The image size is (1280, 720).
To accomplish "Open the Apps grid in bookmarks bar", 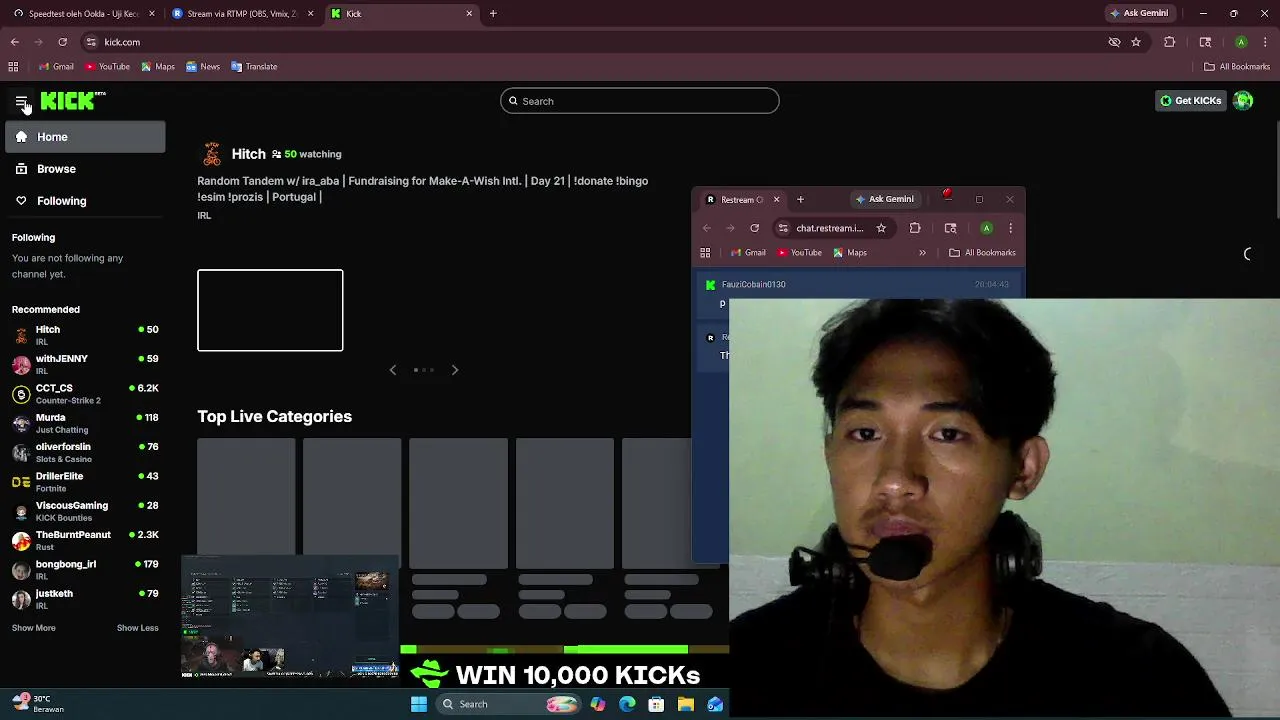I will click(13, 67).
